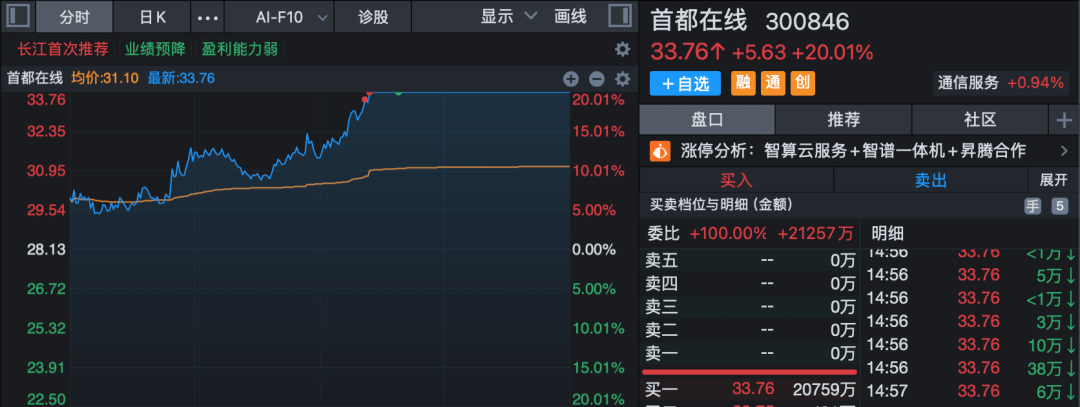The image size is (1080, 407).
Task: Click the orange 创 badge
Action: click(x=802, y=83)
